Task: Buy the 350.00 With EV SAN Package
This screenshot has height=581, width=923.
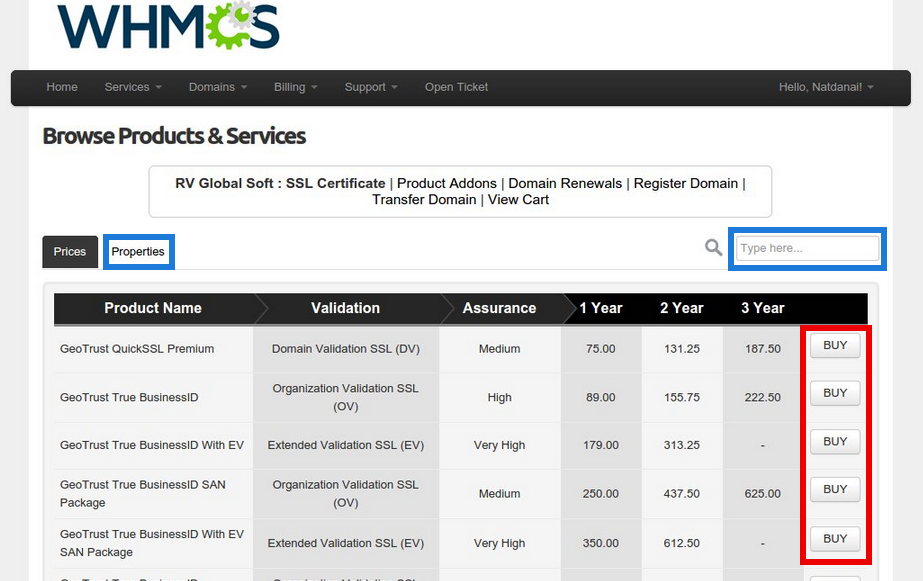Action: (835, 539)
